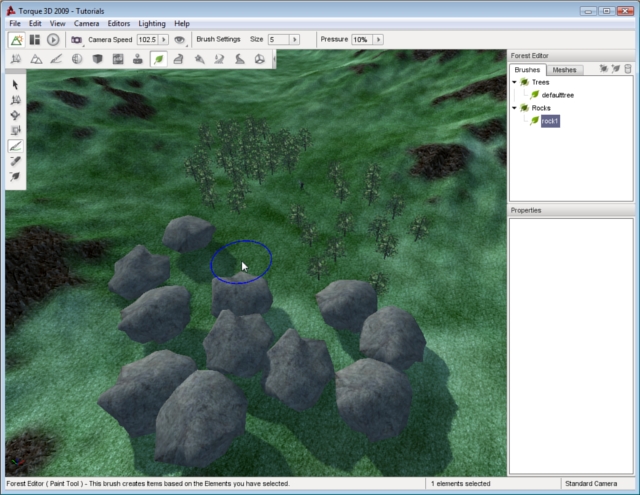Open the Pressure slider arrow
Viewport: 640px width, 495px height.
377,39
